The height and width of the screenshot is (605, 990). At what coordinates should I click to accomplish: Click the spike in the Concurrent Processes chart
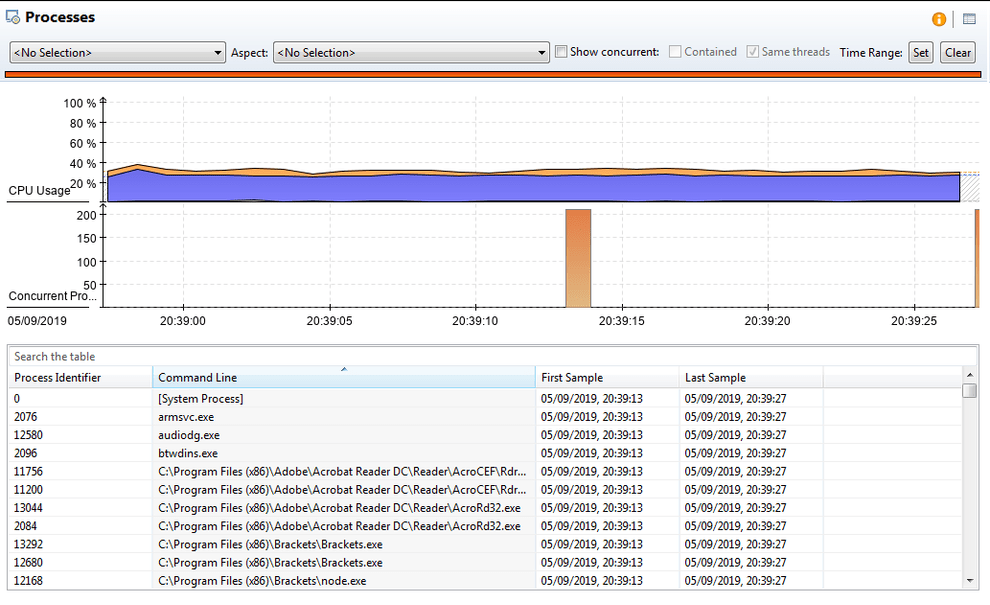click(x=580, y=255)
